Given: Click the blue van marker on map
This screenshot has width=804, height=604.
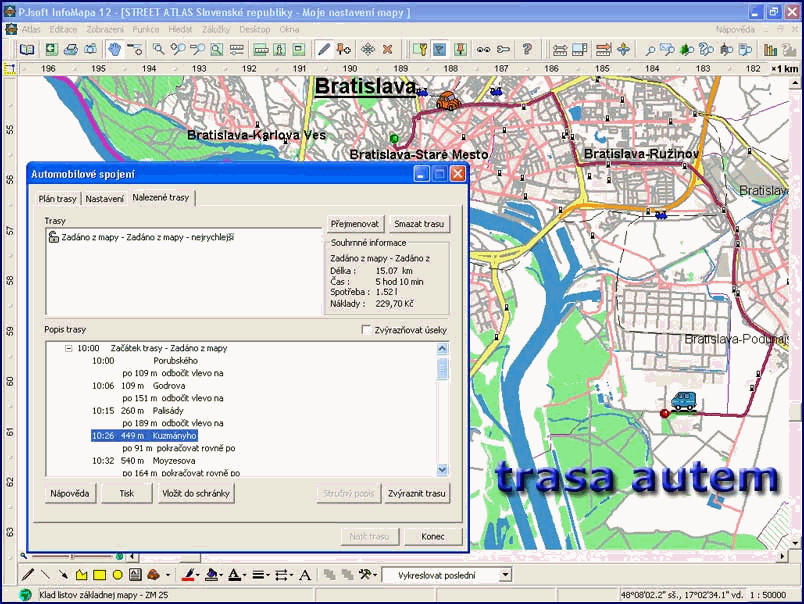Looking at the screenshot, I should [684, 401].
